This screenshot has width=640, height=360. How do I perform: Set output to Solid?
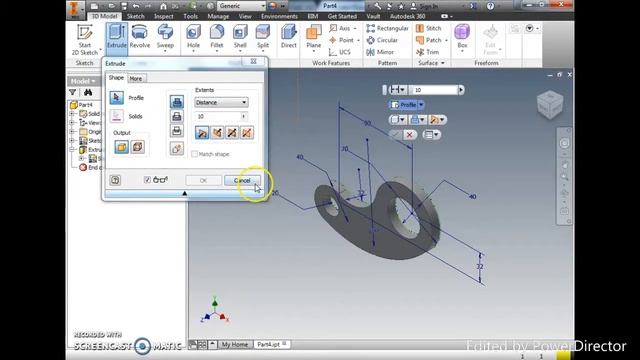coord(121,147)
